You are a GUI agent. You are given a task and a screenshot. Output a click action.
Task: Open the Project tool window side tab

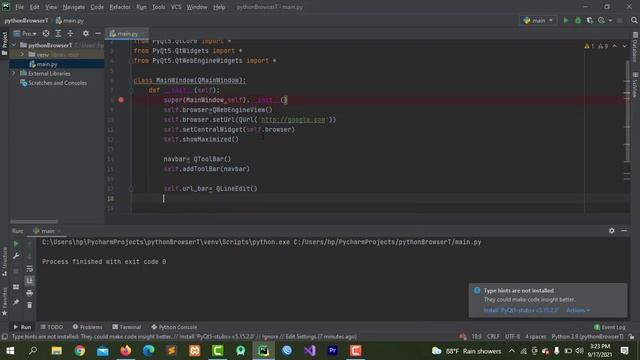pyautogui.click(x=4, y=44)
